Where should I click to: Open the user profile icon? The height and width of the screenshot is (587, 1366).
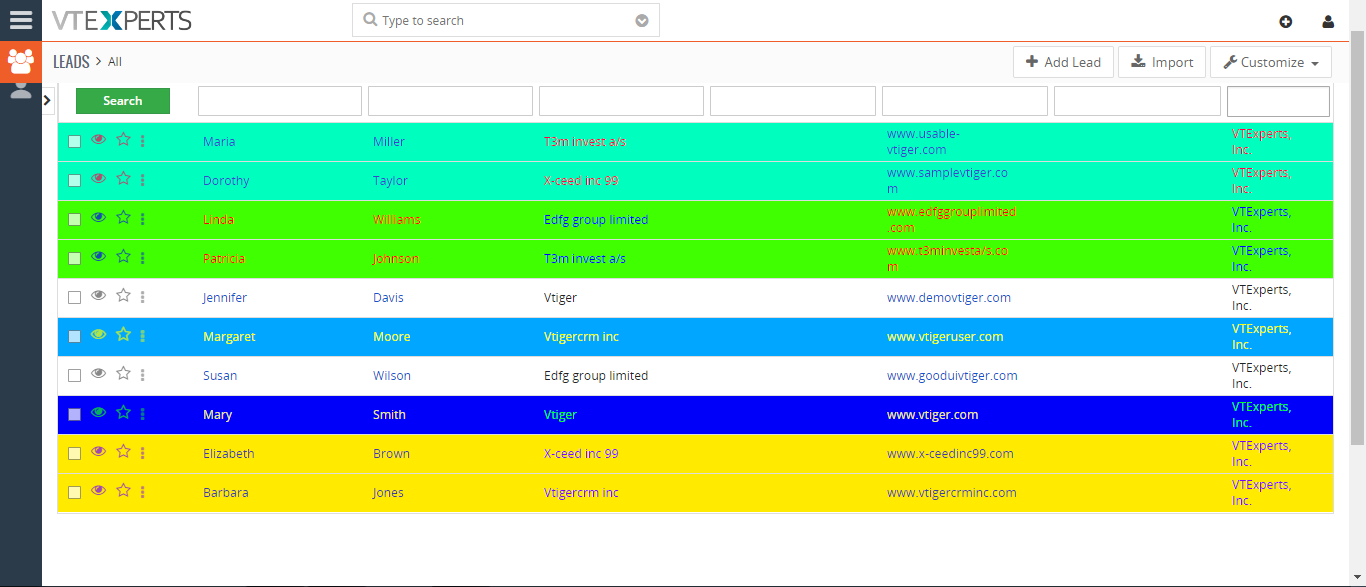coord(1328,21)
